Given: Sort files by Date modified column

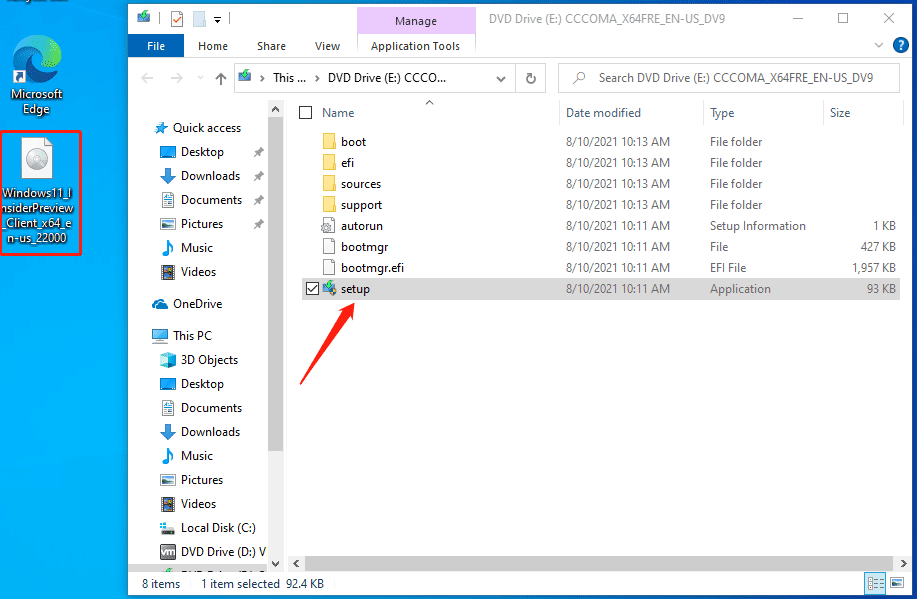Looking at the screenshot, I should (603, 113).
